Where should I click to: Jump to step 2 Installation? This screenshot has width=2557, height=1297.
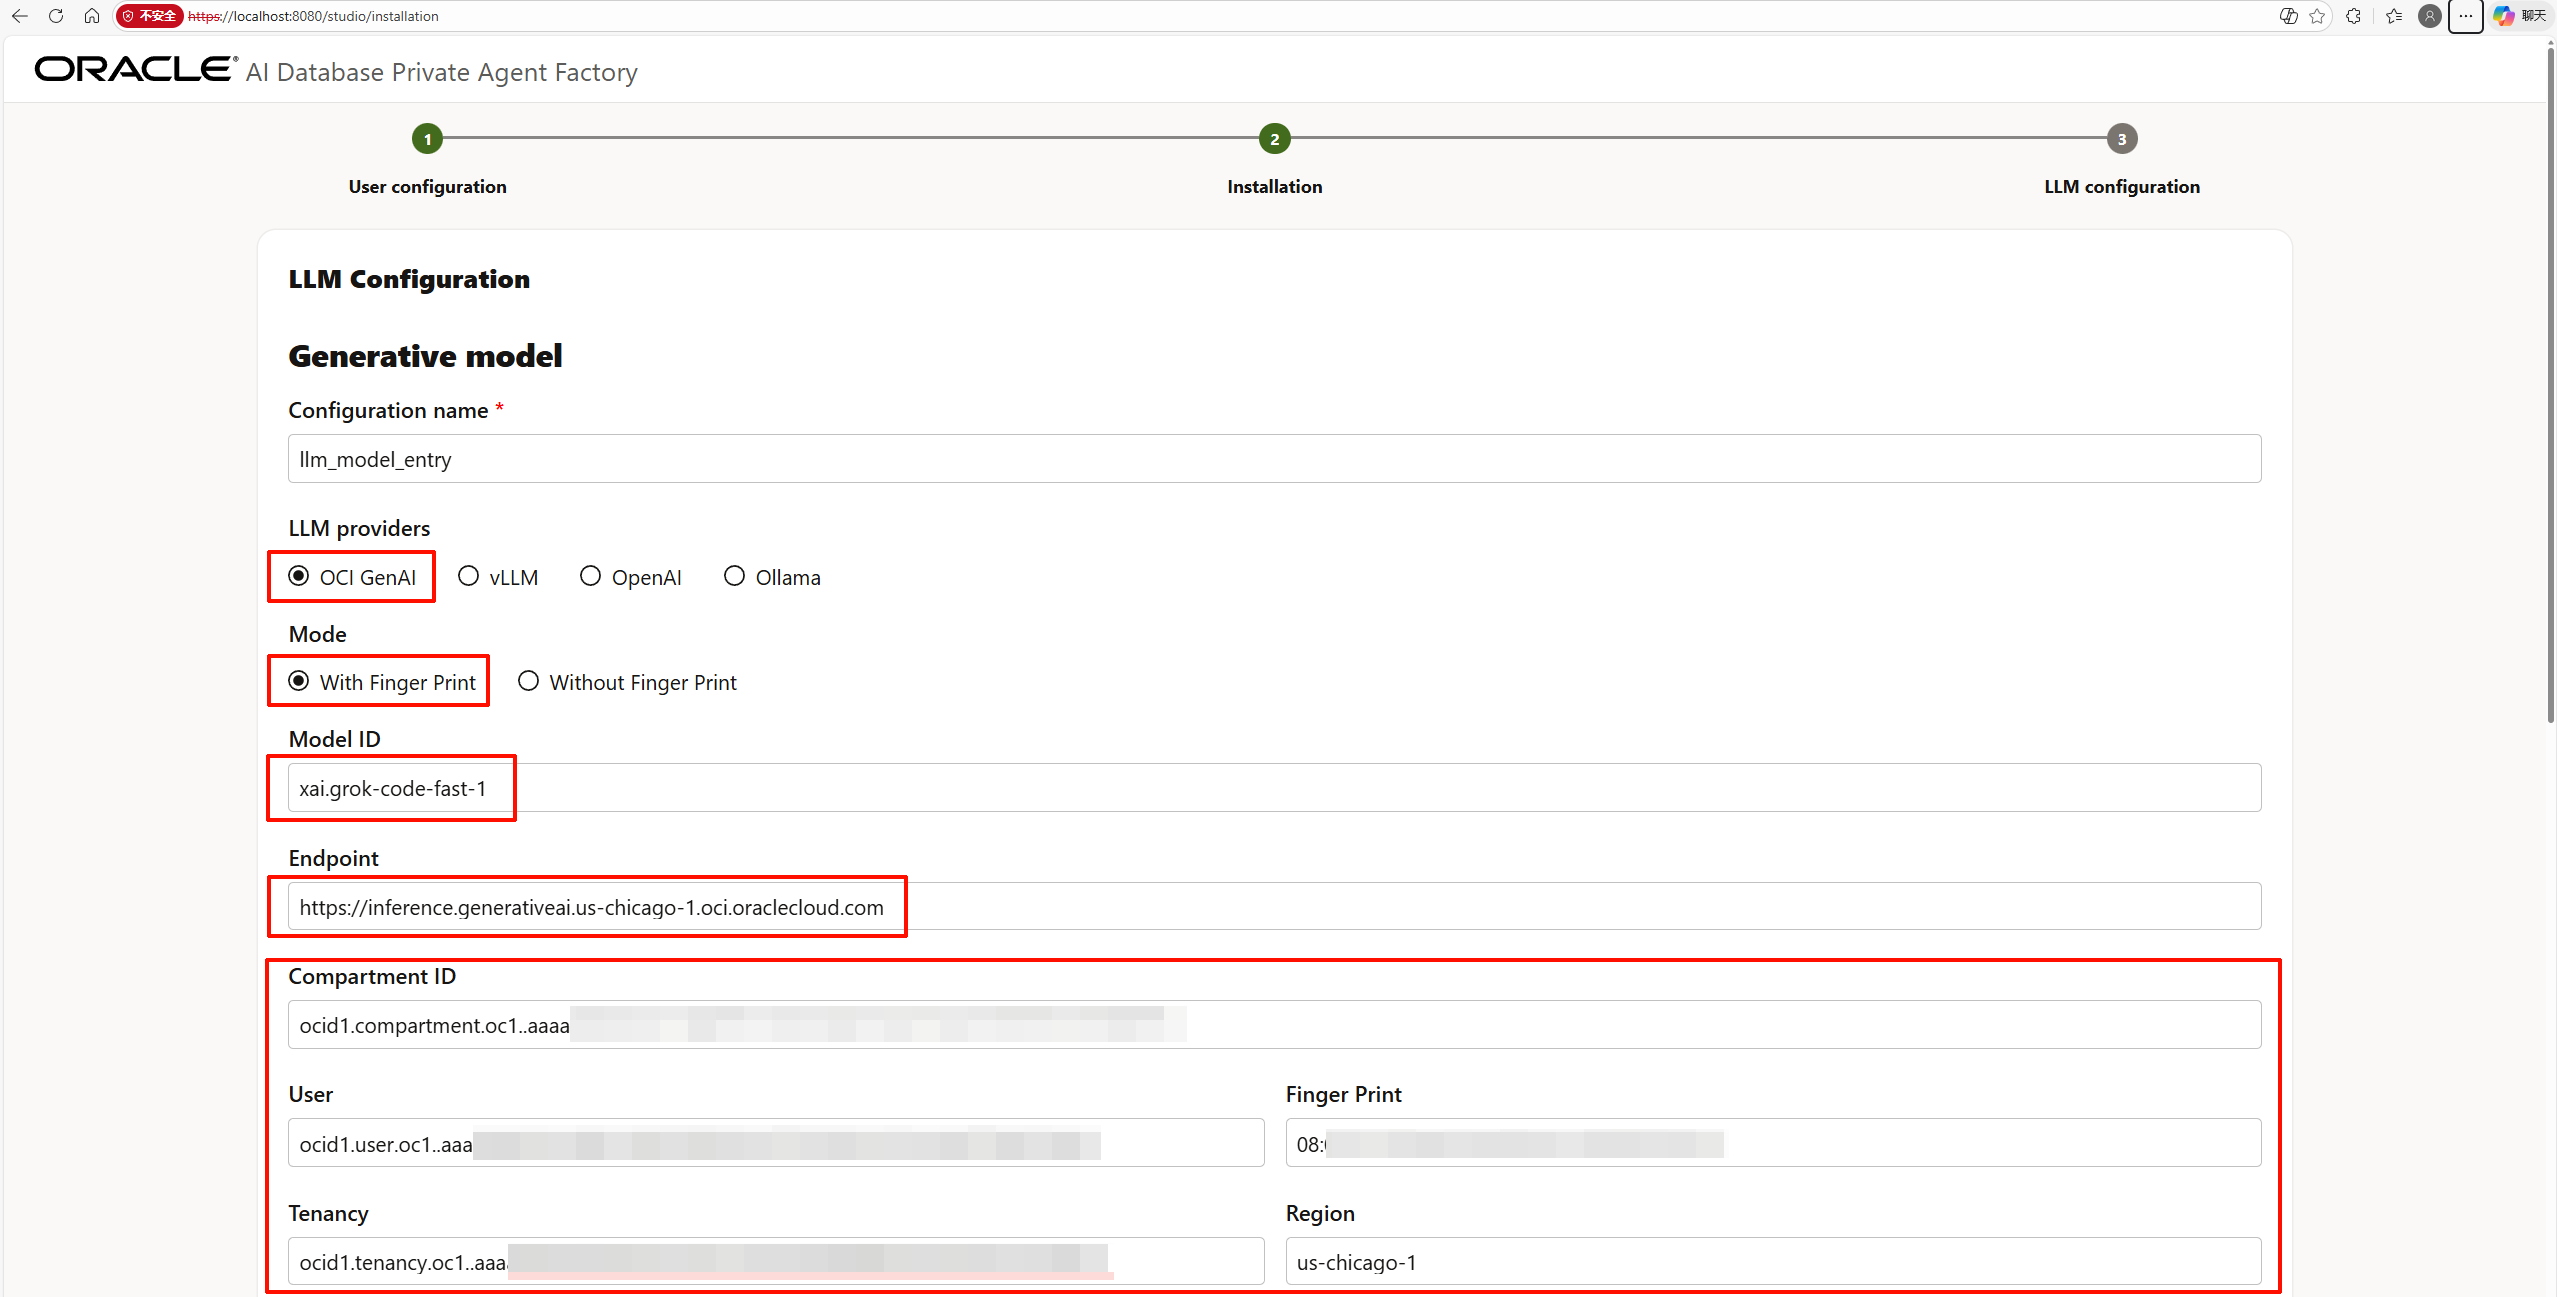(x=1274, y=139)
